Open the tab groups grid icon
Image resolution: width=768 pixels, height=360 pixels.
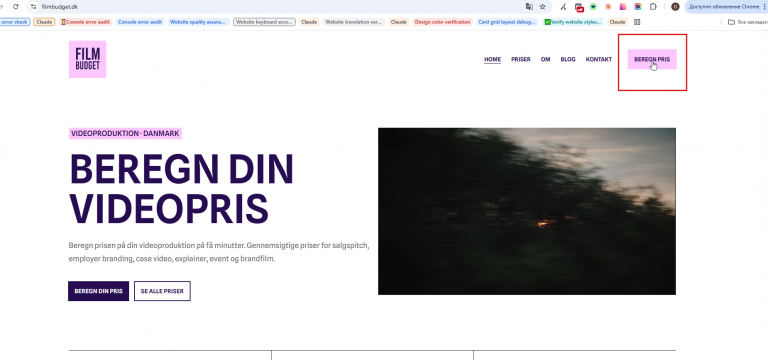click(x=637, y=22)
